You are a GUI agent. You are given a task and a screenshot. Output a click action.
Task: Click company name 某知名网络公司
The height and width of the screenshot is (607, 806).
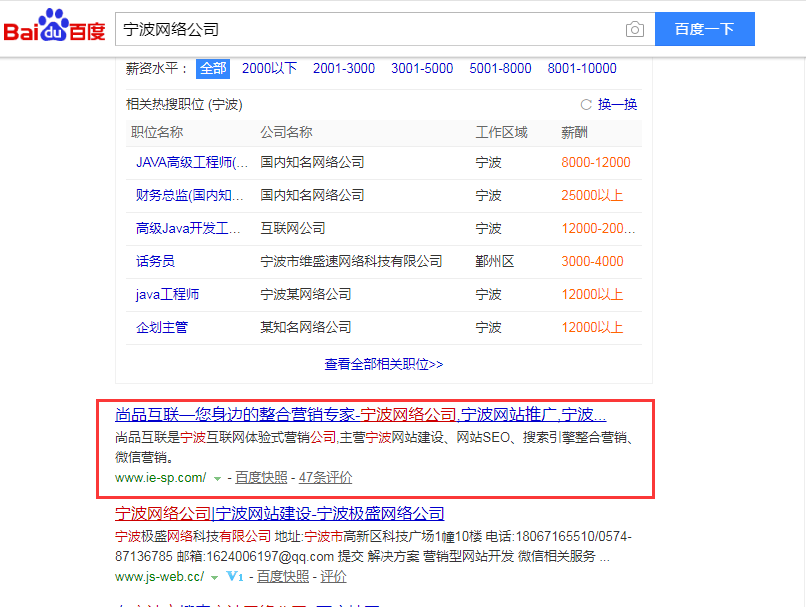click(x=305, y=327)
